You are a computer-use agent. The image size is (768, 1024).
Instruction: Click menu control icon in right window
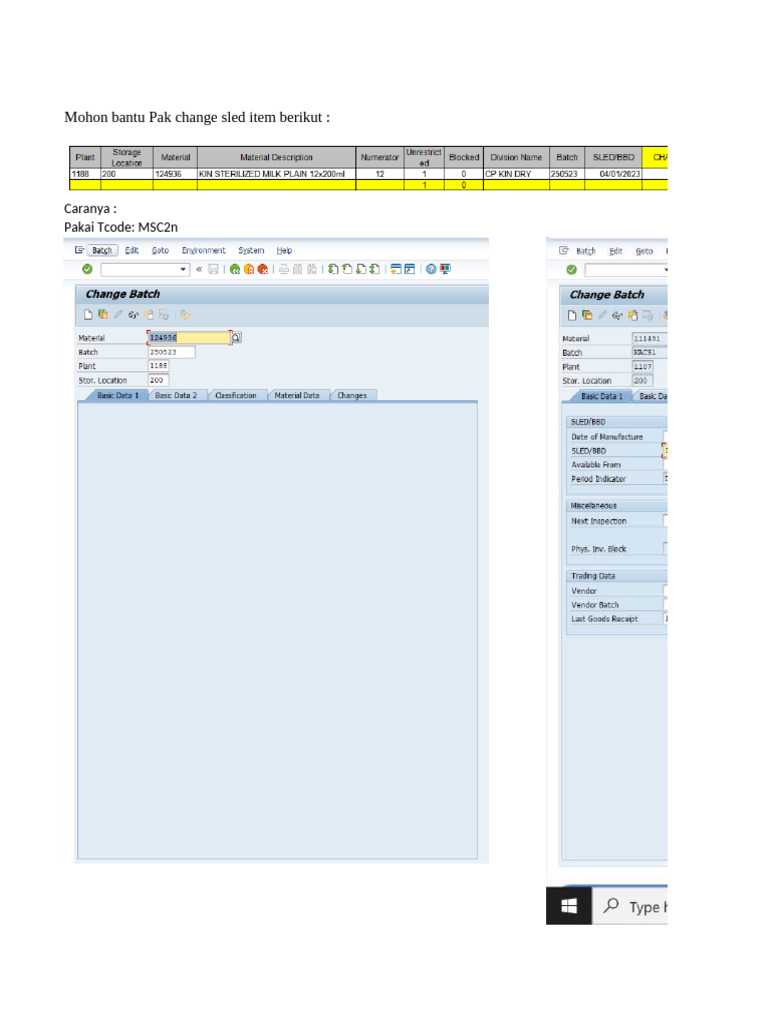[x=564, y=251]
